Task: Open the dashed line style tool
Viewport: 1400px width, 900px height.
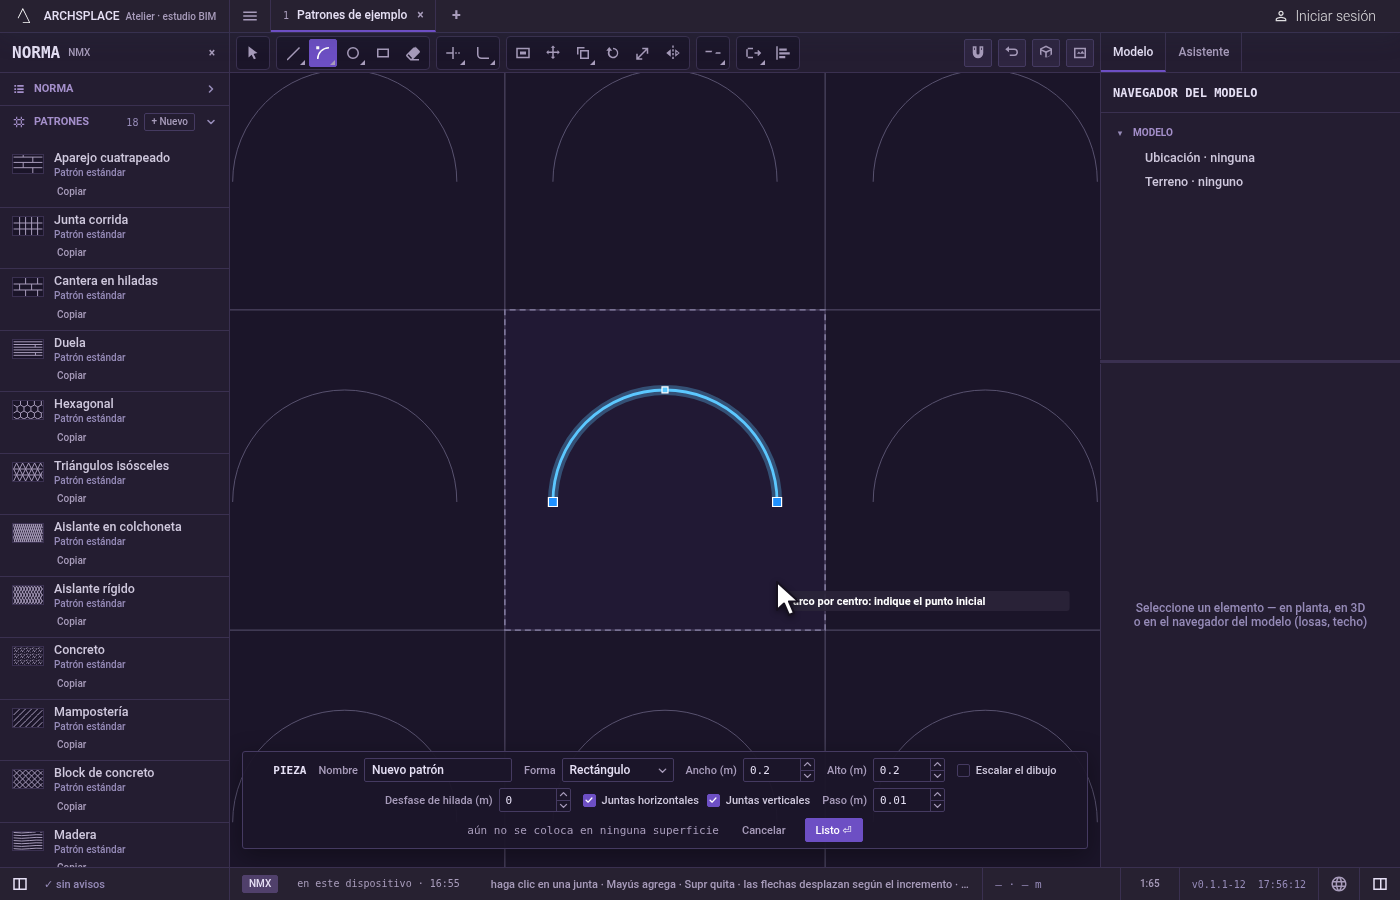Action: tap(713, 53)
